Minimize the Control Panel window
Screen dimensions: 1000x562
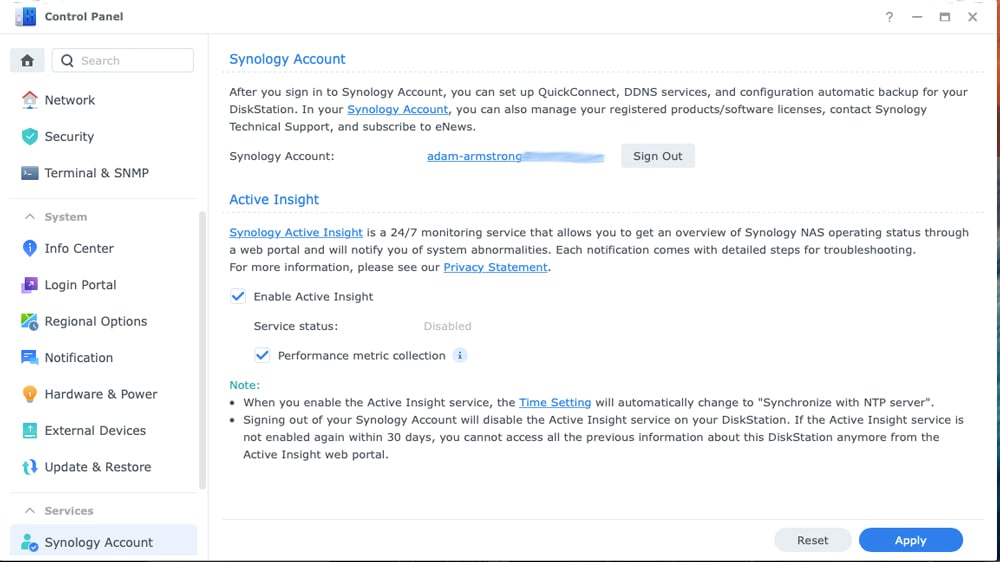(x=917, y=17)
